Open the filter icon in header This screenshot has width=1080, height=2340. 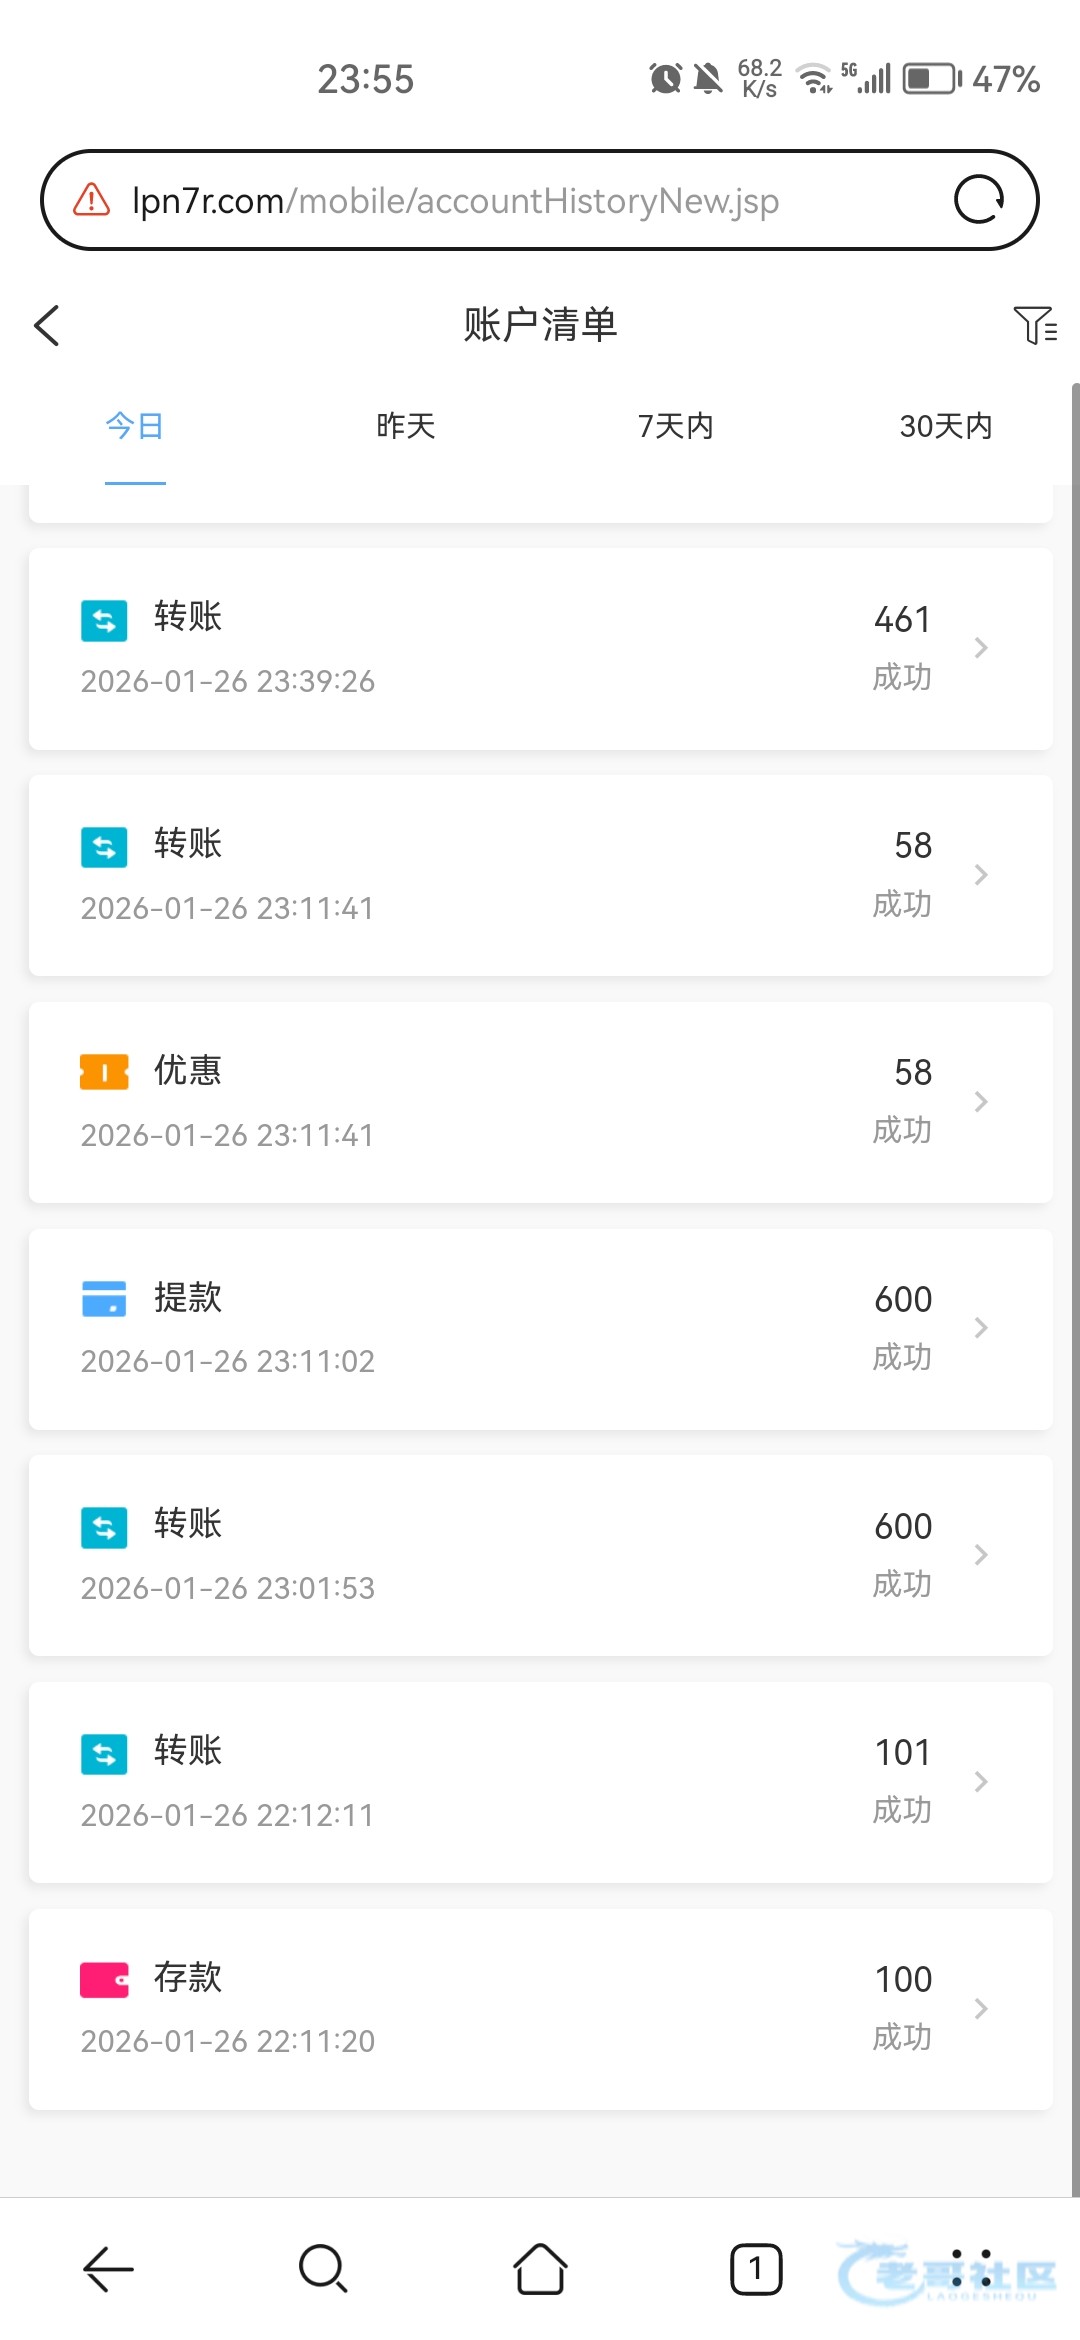[x=1034, y=325]
